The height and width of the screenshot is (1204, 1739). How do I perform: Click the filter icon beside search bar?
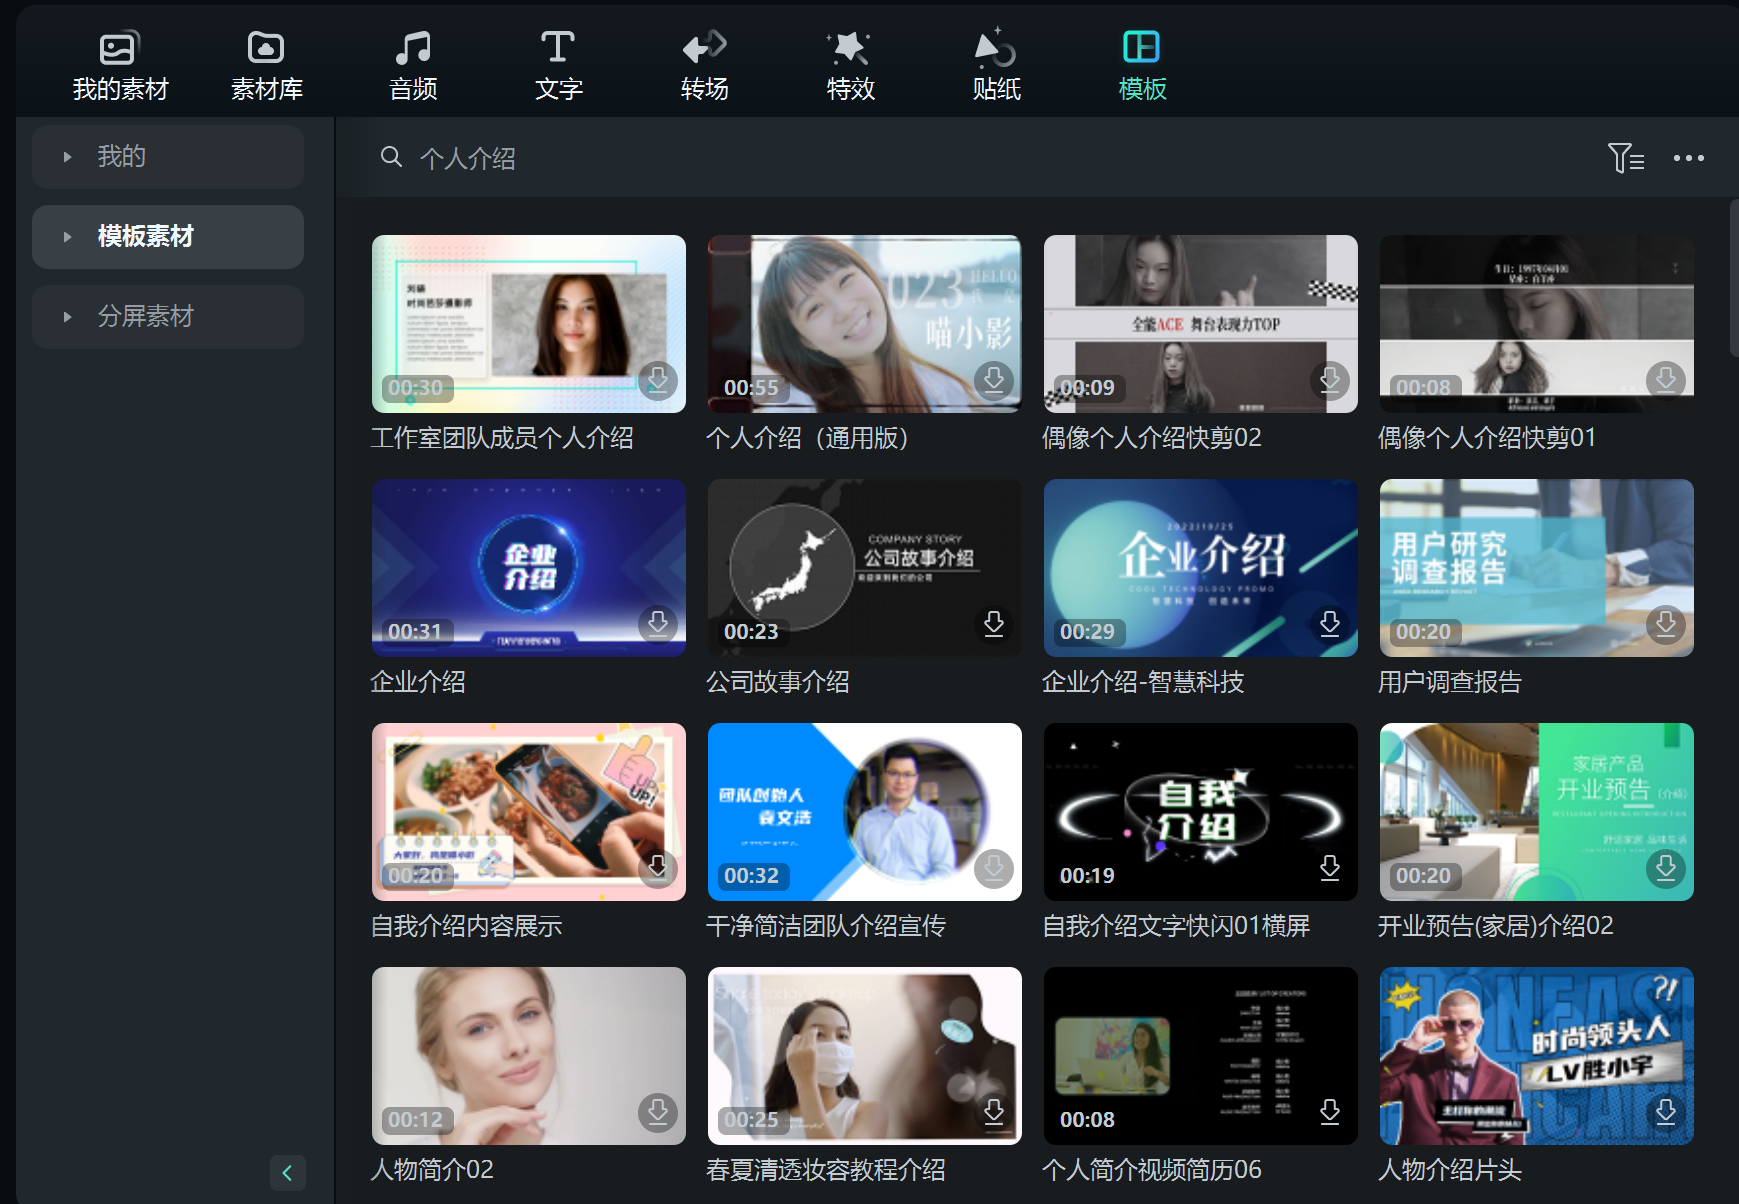click(x=1625, y=158)
